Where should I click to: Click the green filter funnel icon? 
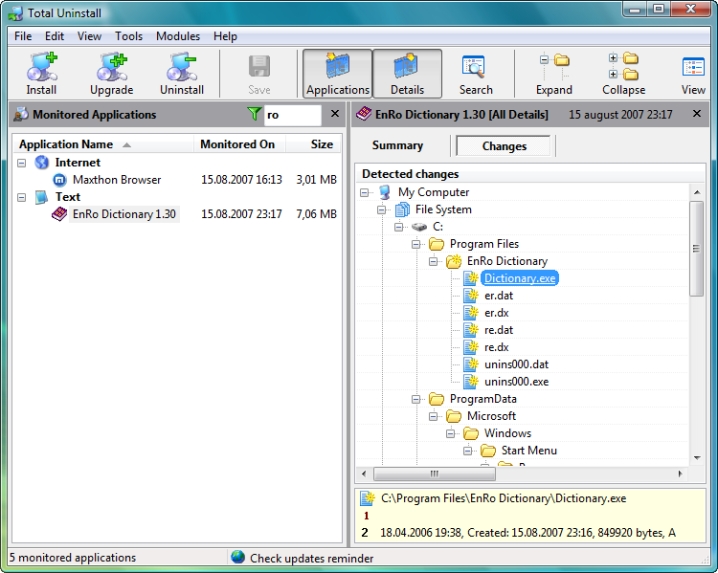(x=254, y=115)
